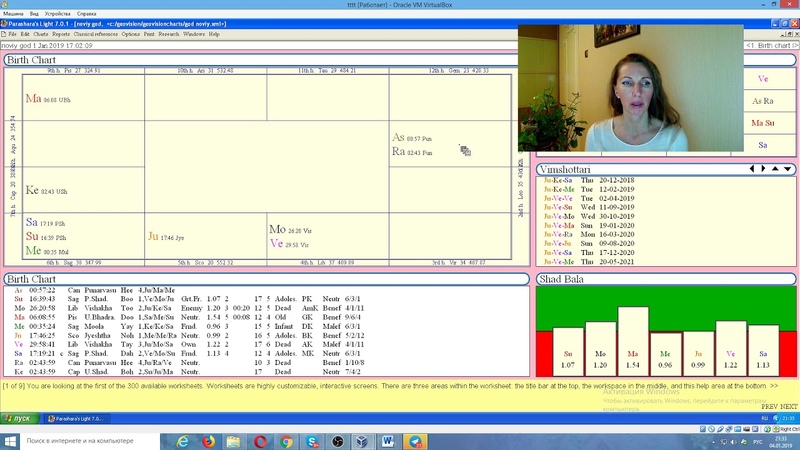Open the Print menu
The image size is (800, 450).
click(x=149, y=34)
